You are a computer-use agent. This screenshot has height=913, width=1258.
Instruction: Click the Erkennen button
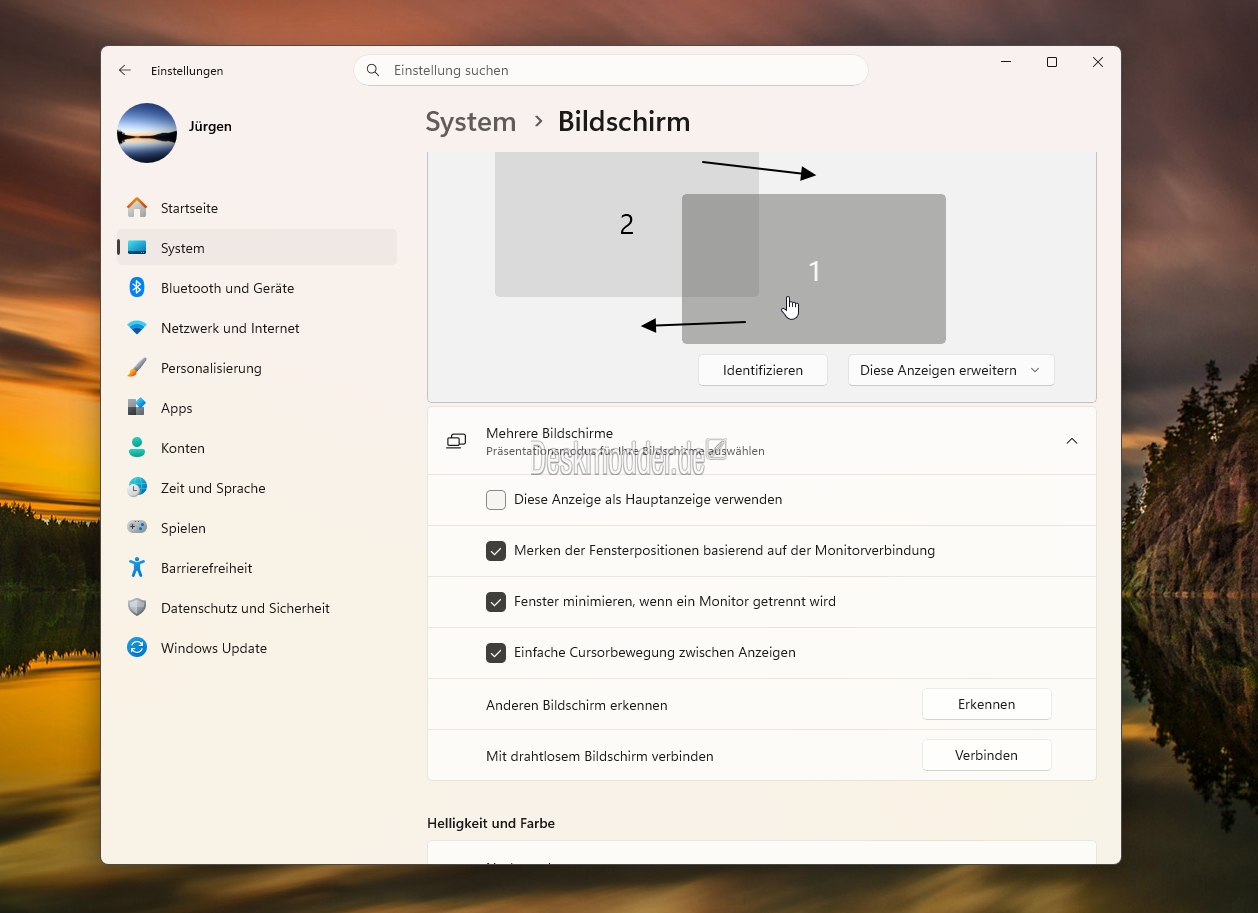(x=986, y=704)
